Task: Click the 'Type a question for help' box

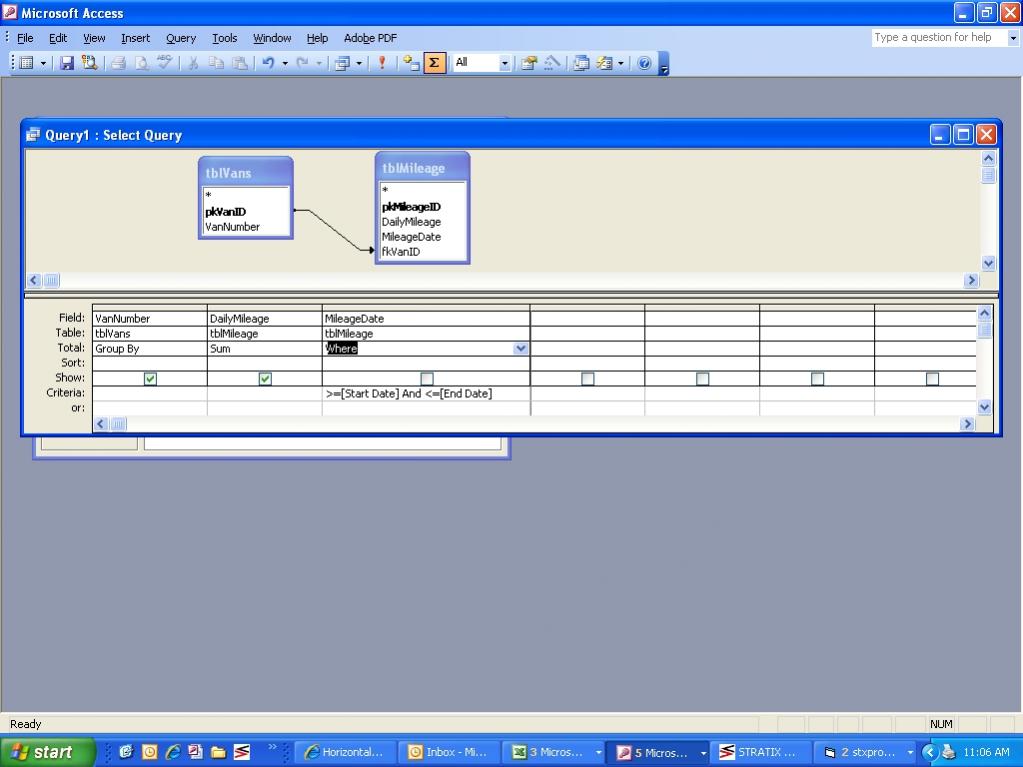Action: coord(939,38)
